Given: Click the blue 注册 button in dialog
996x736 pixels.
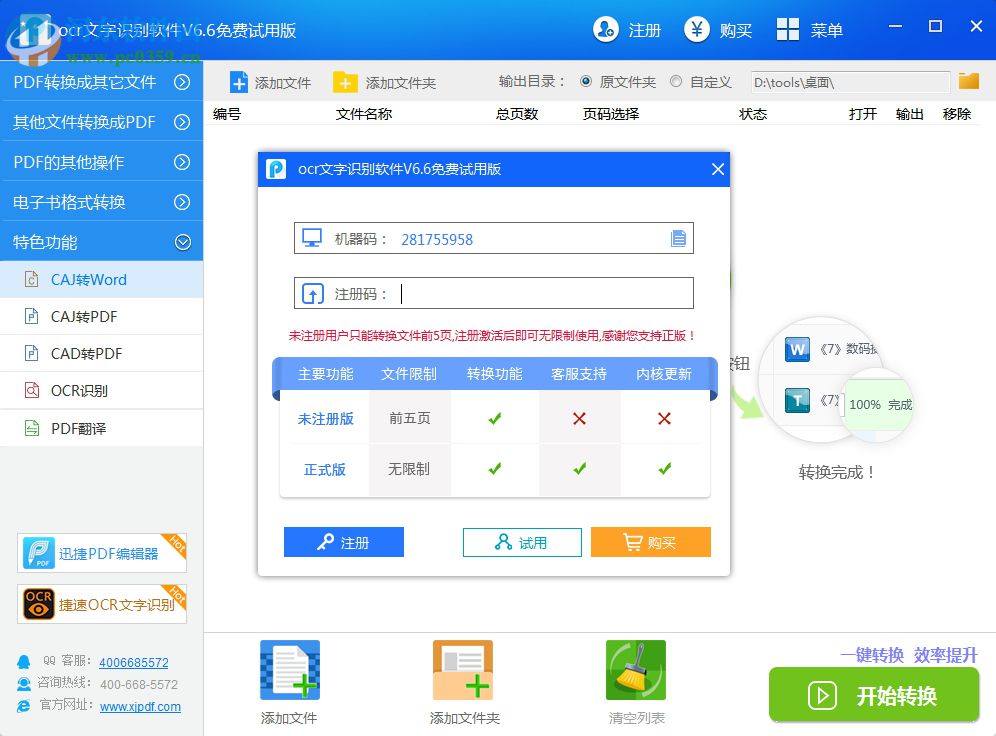Looking at the screenshot, I should click(344, 542).
